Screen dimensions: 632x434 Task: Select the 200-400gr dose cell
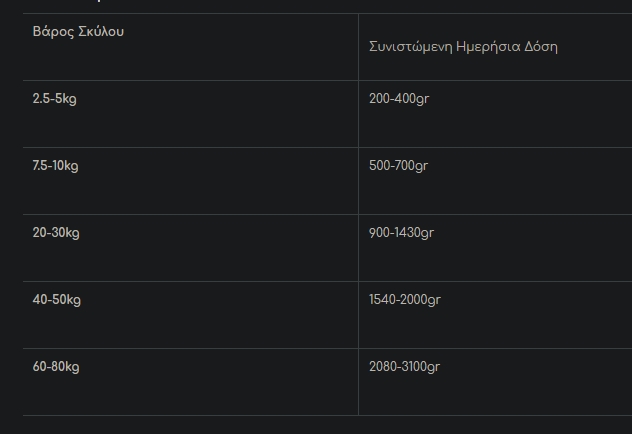click(398, 99)
